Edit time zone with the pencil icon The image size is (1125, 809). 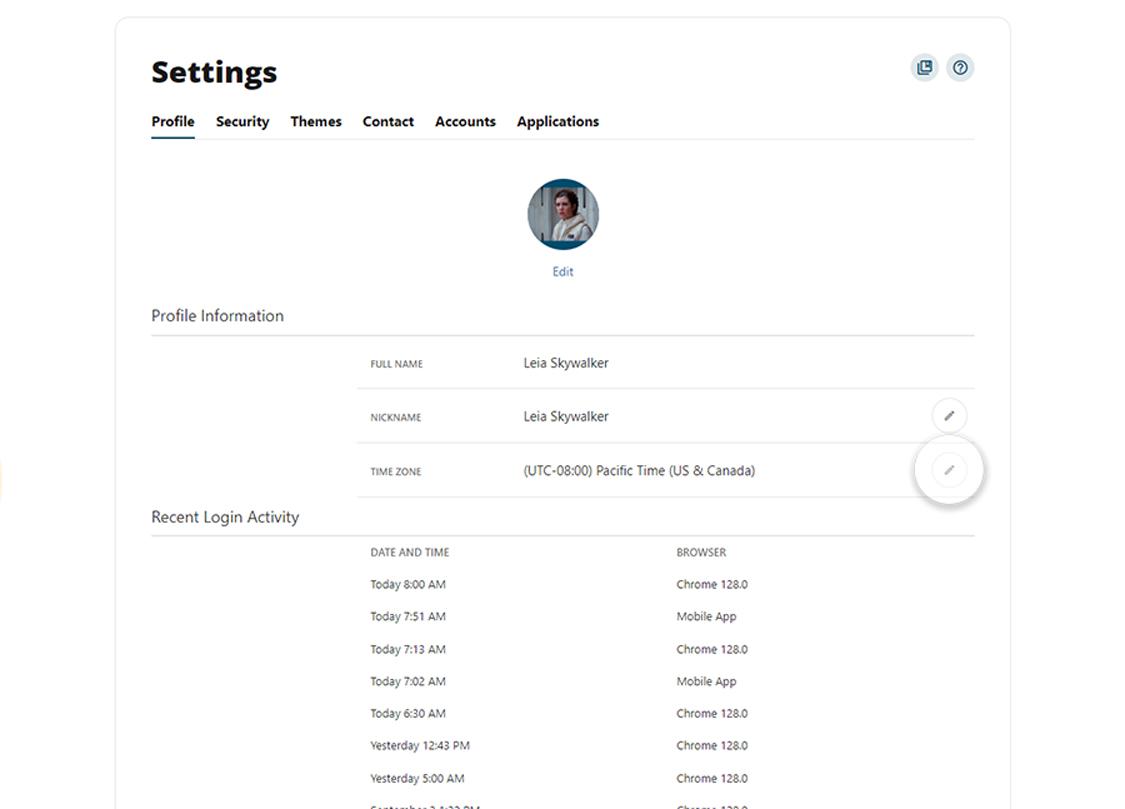click(949, 470)
